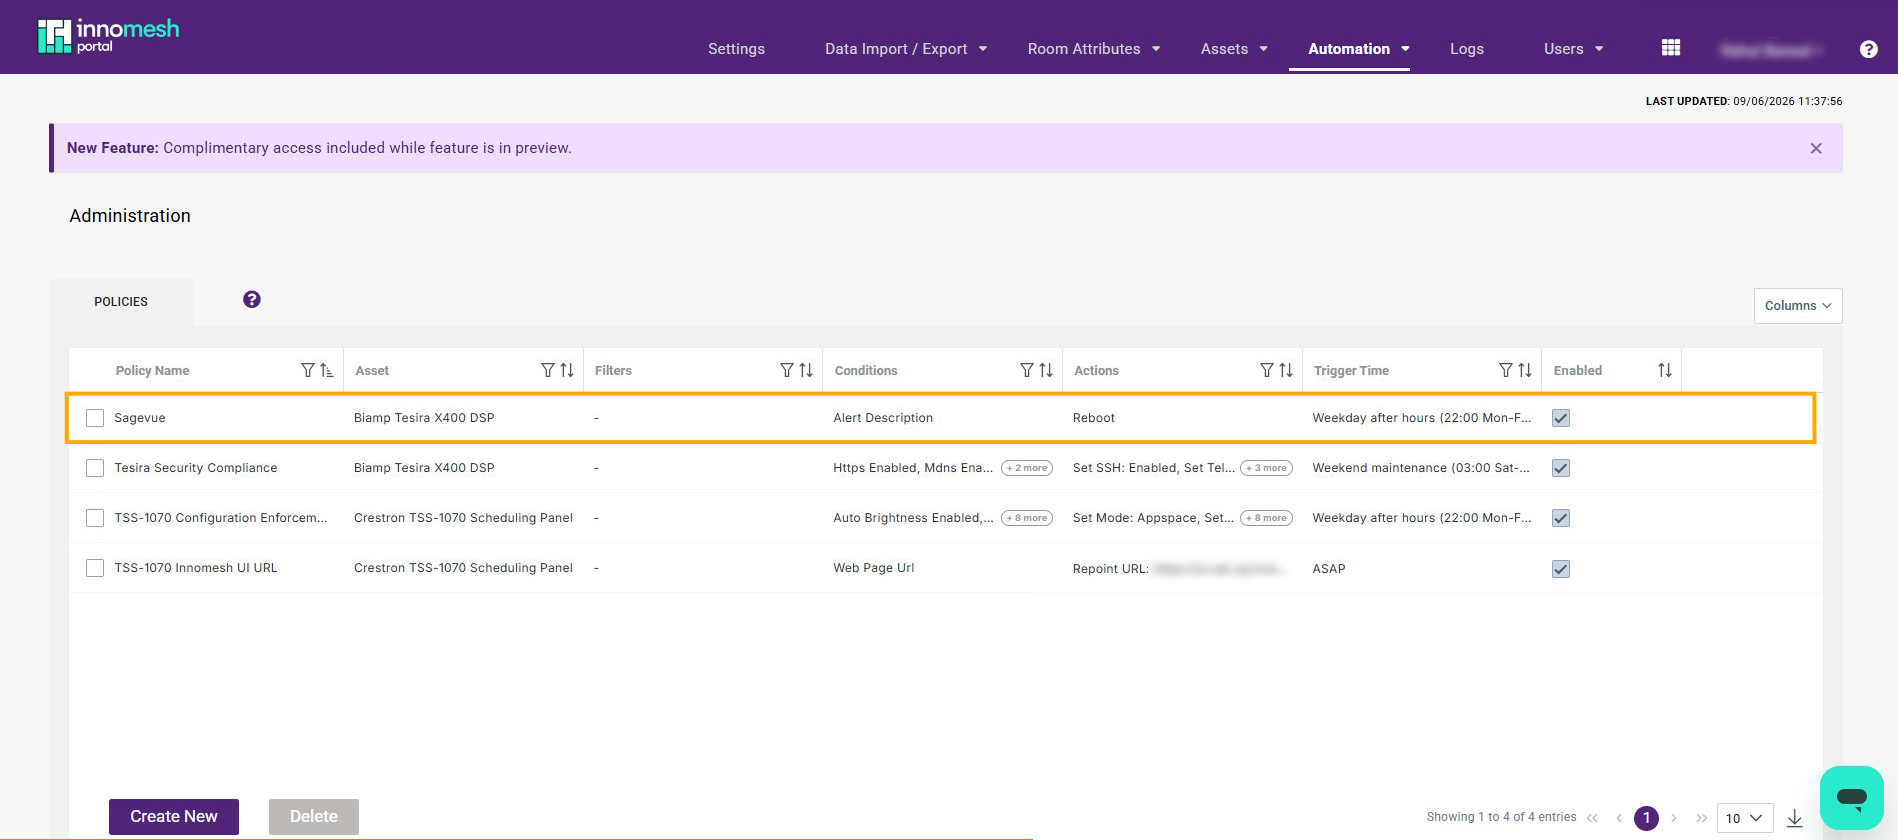Filter the Asset column
The image size is (1898, 840).
point(548,370)
